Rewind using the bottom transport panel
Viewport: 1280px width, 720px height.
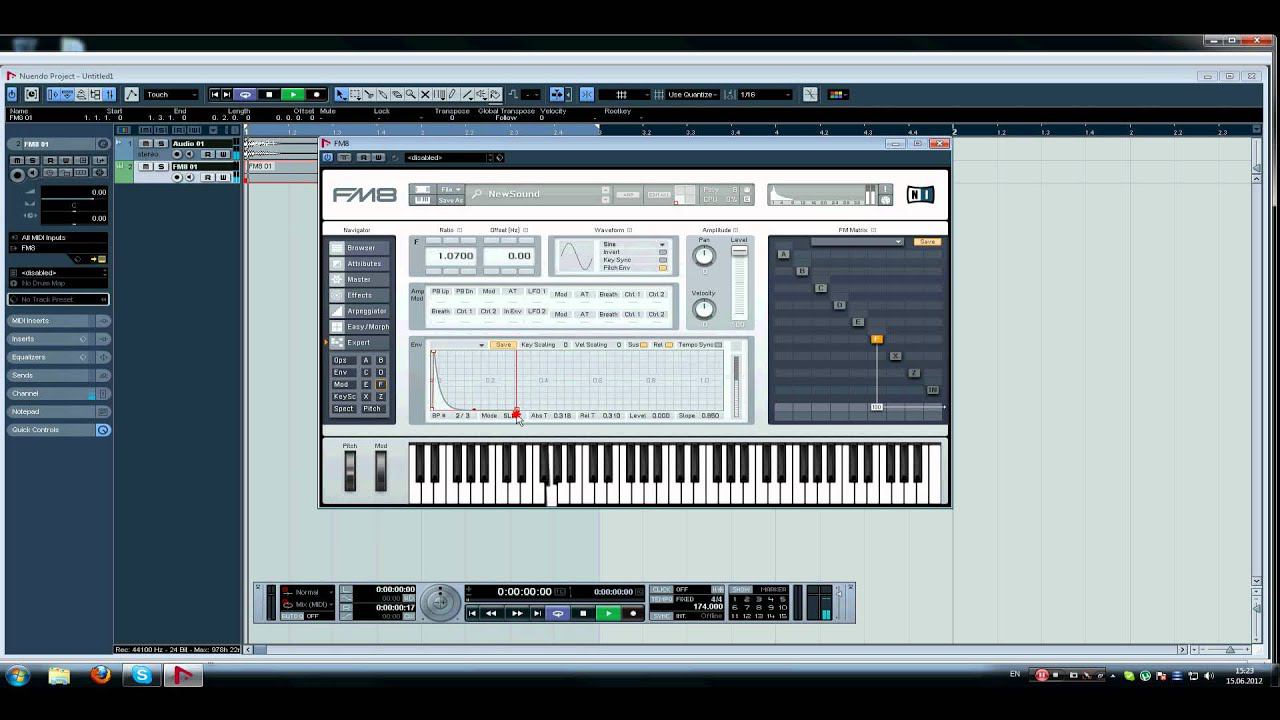point(491,613)
